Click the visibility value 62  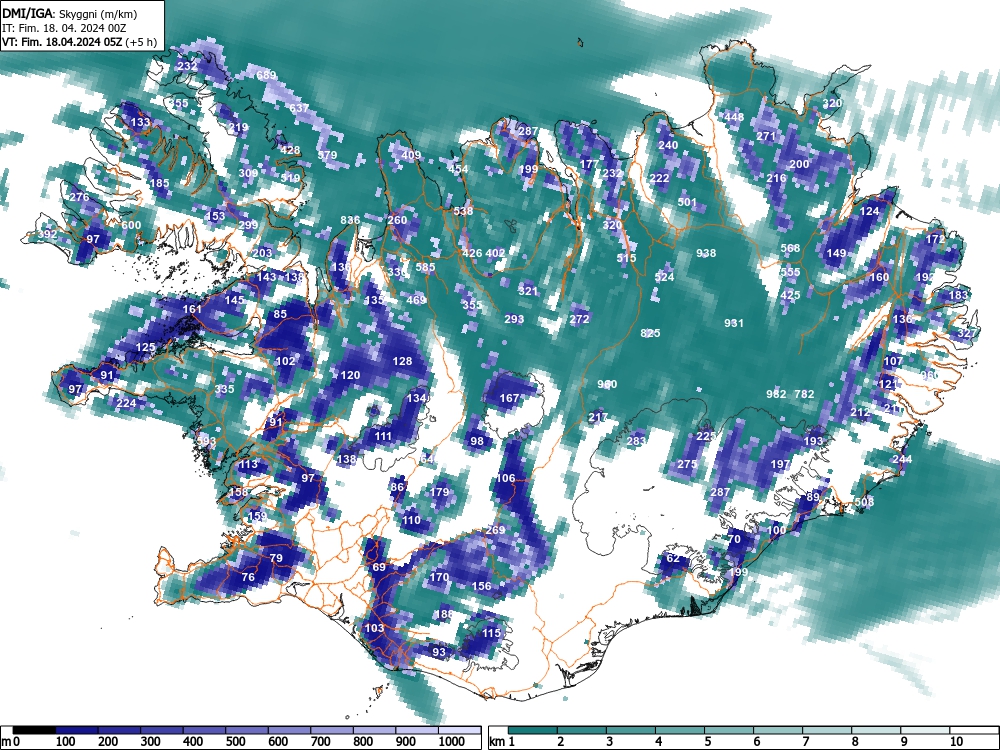click(673, 558)
